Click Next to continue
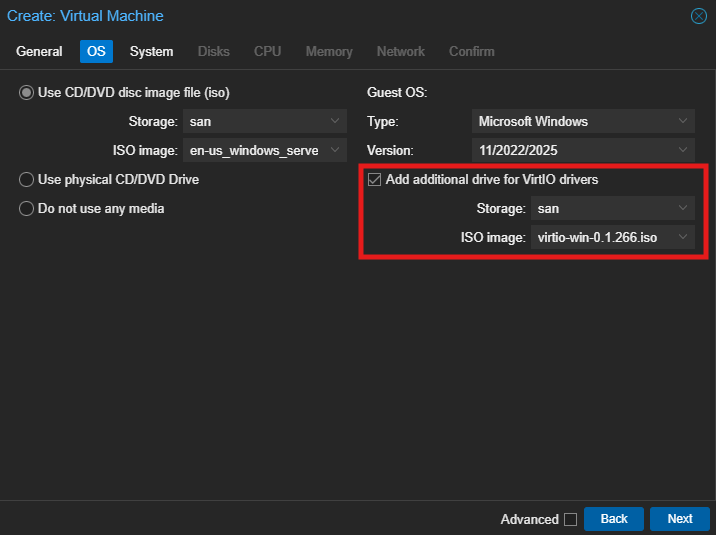This screenshot has height=535, width=716. tap(680, 519)
